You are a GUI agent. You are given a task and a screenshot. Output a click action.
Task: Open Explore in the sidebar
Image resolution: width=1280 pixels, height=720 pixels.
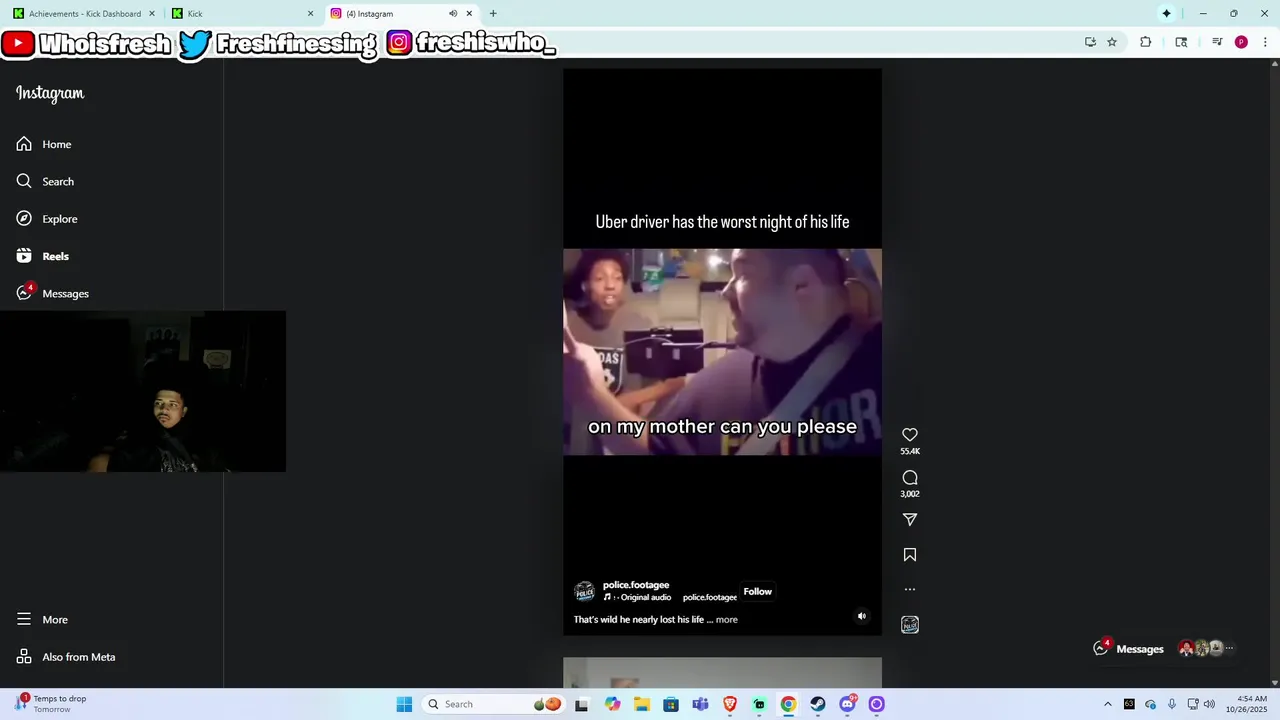(47, 219)
